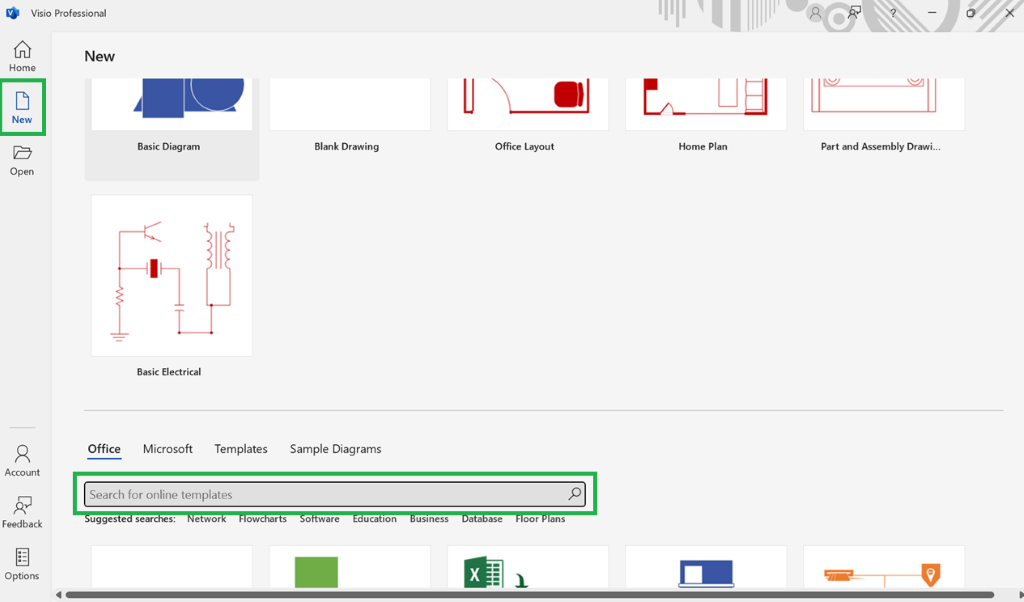The width and height of the screenshot is (1024, 602).
Task: Search suggested term Database
Action: point(482,519)
